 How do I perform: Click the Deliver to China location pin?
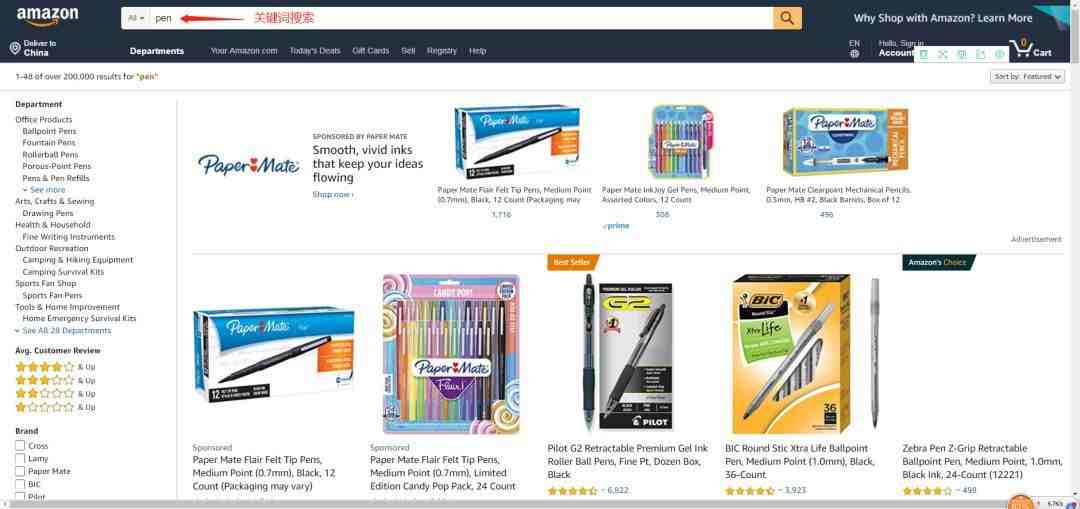14,48
